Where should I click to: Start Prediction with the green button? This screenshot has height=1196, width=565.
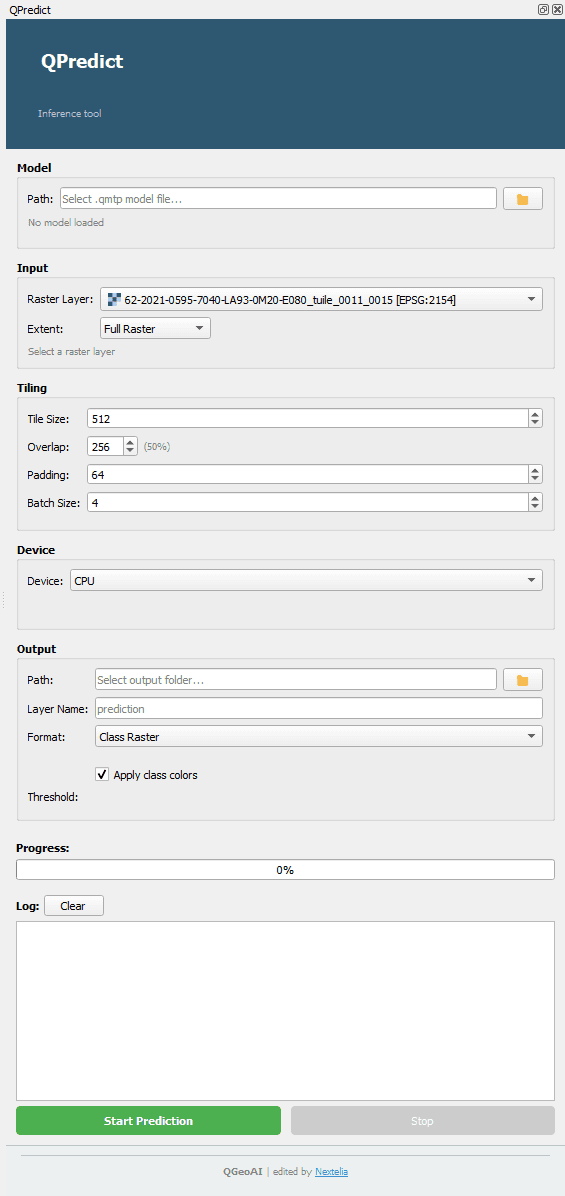pos(149,1120)
